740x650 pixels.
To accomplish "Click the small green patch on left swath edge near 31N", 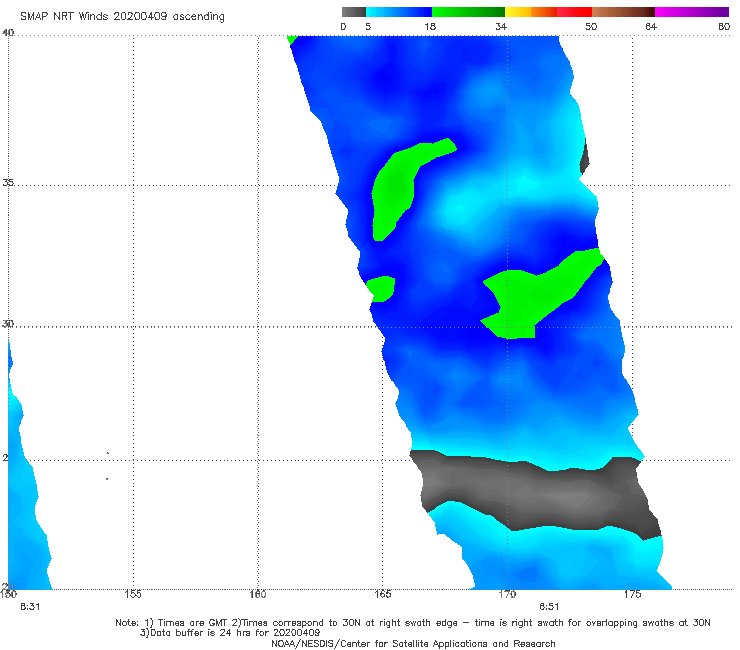I will (x=382, y=288).
